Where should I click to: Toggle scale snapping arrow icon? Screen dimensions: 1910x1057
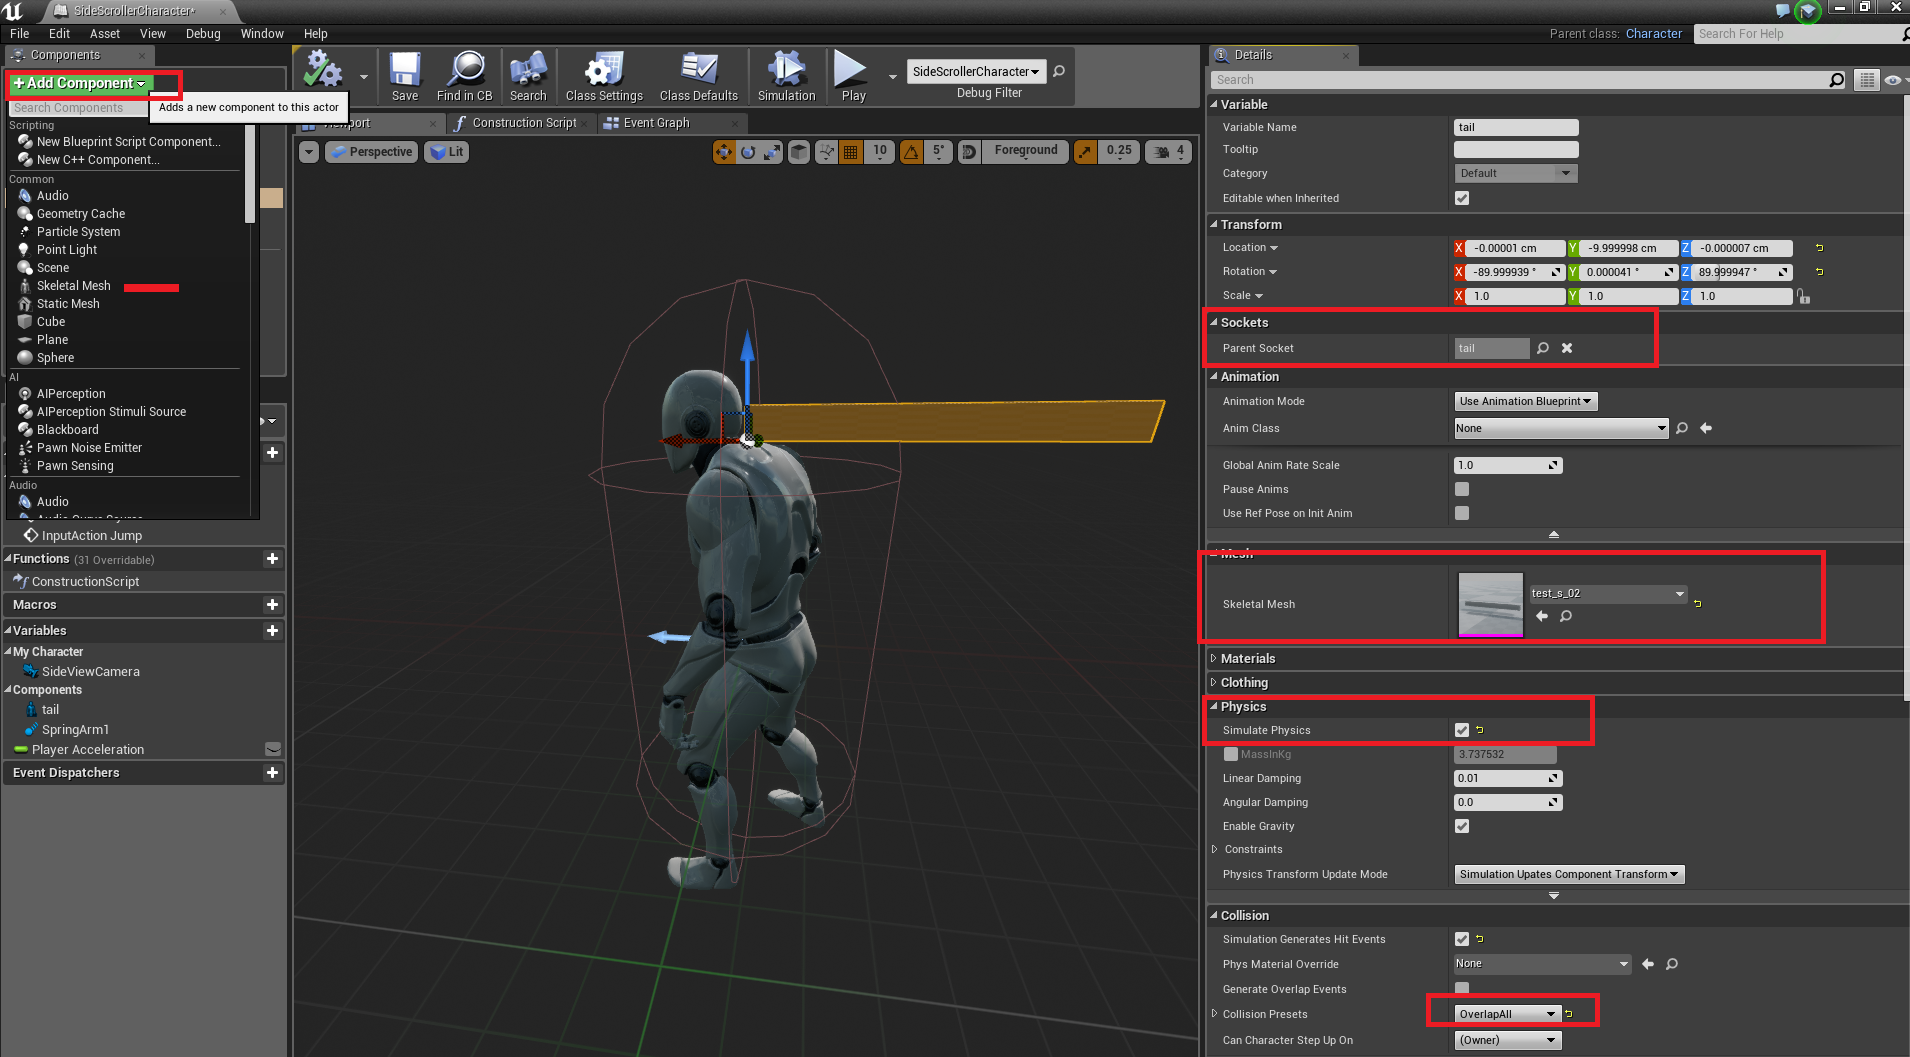[1085, 152]
